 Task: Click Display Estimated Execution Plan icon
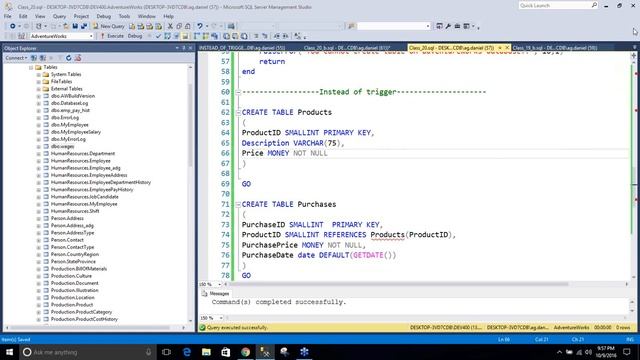click(167, 36)
